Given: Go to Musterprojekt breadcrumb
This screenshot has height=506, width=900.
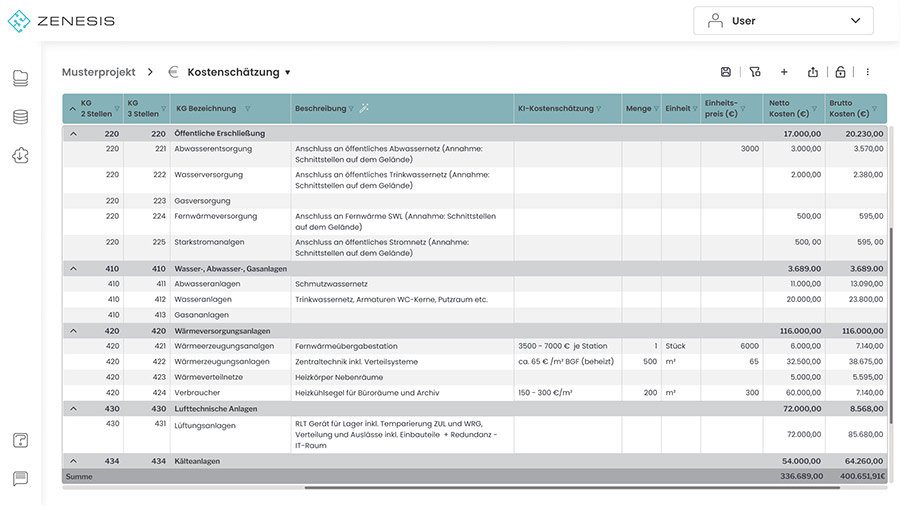Looking at the screenshot, I should click(x=98, y=72).
